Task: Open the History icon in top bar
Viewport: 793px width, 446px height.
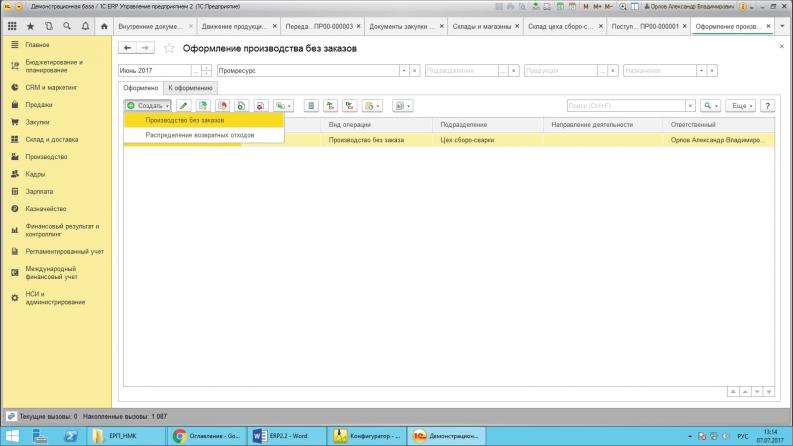Action: tap(48, 25)
